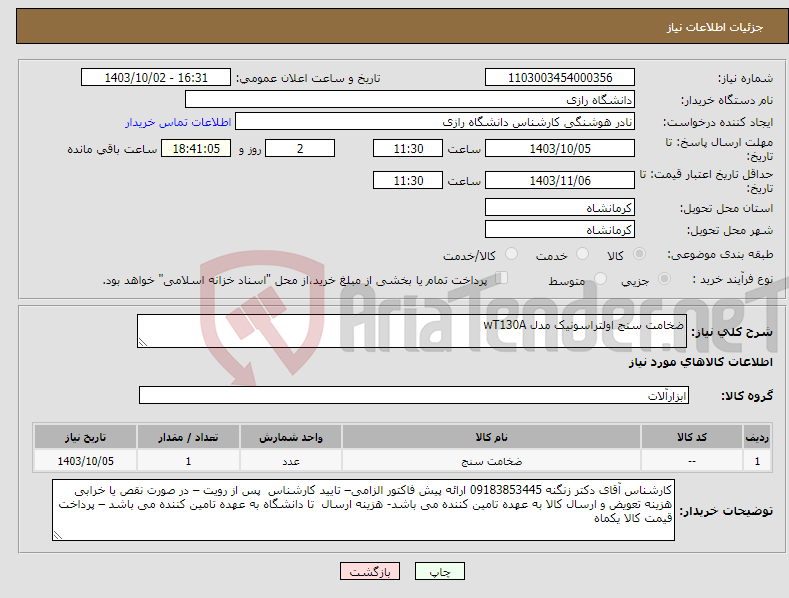Open اطلاعات تماس خریدار link
Screen dimensions: 789x598
coord(178,122)
